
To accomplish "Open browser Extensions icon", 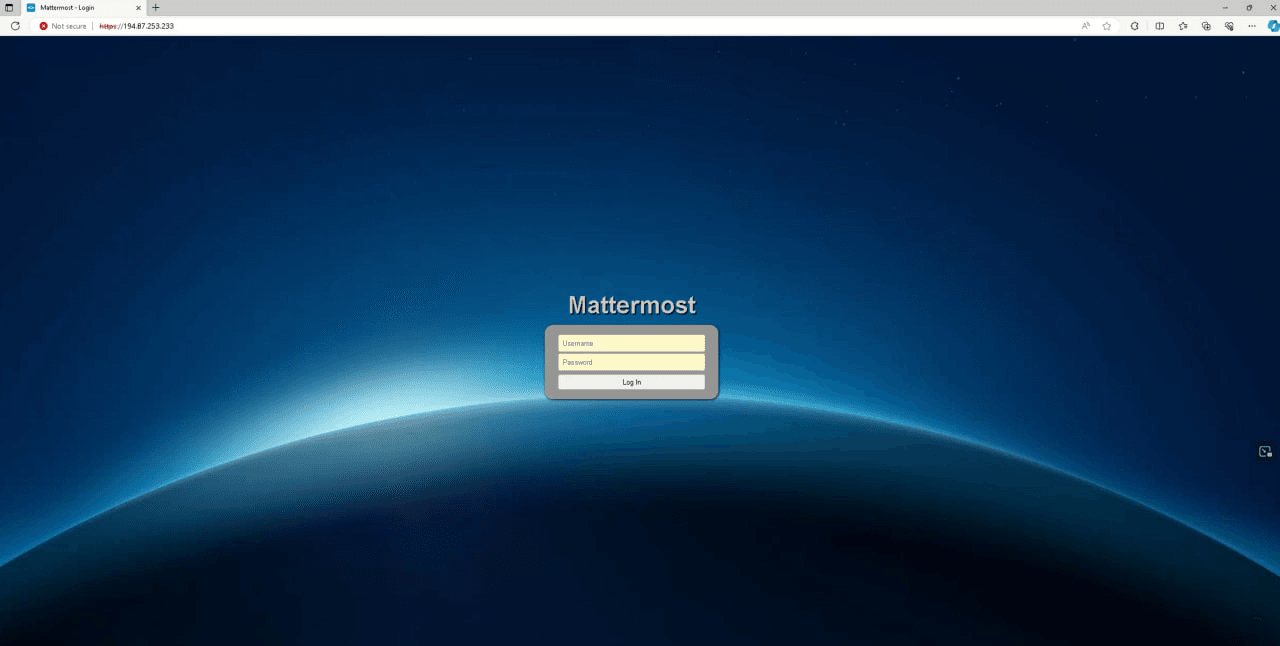I will (1134, 26).
